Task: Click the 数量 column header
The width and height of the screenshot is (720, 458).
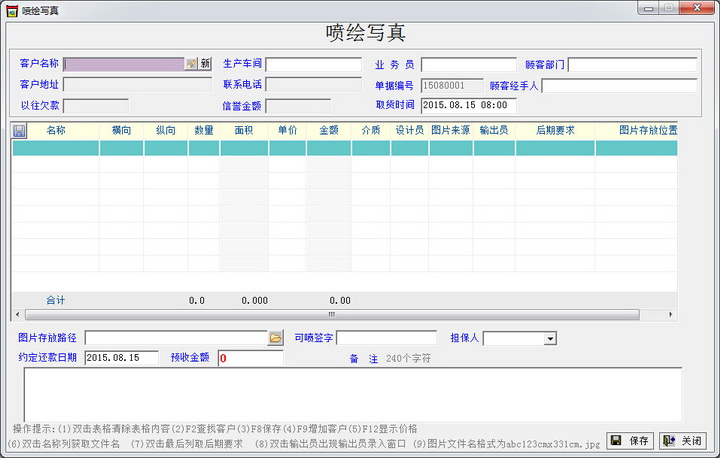Action: click(204, 130)
